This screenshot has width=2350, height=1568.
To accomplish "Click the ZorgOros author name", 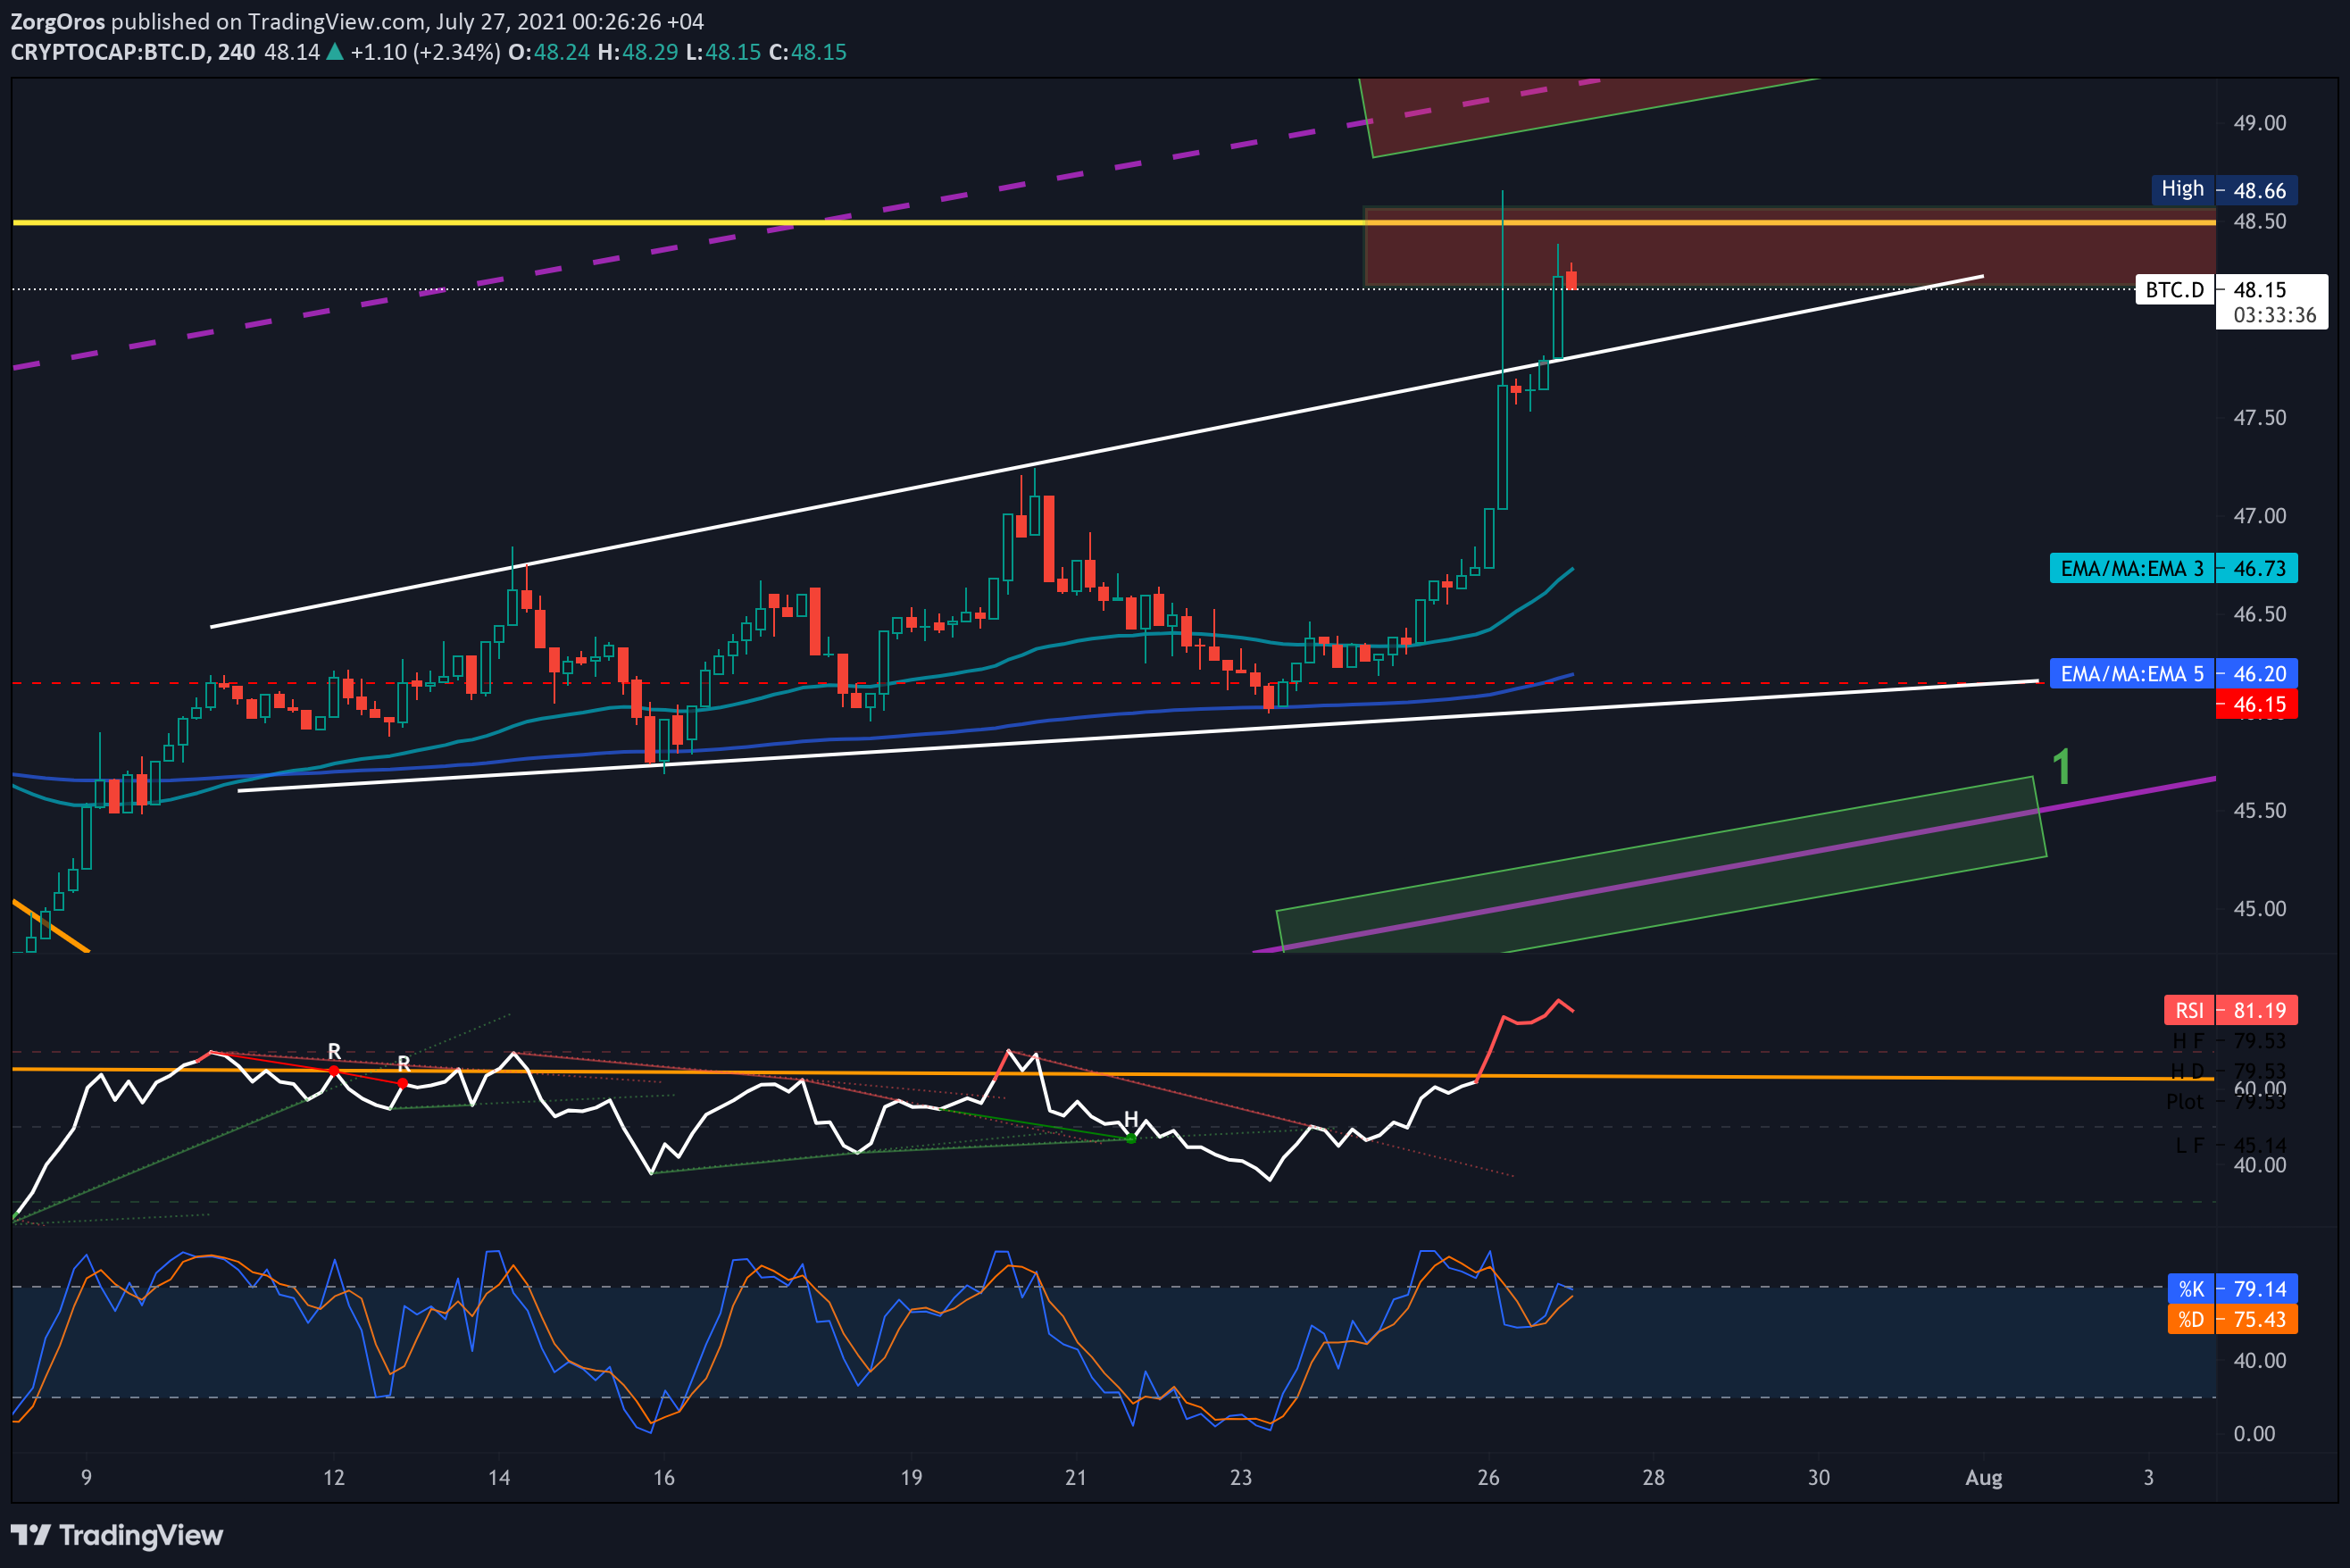I will (x=57, y=21).
